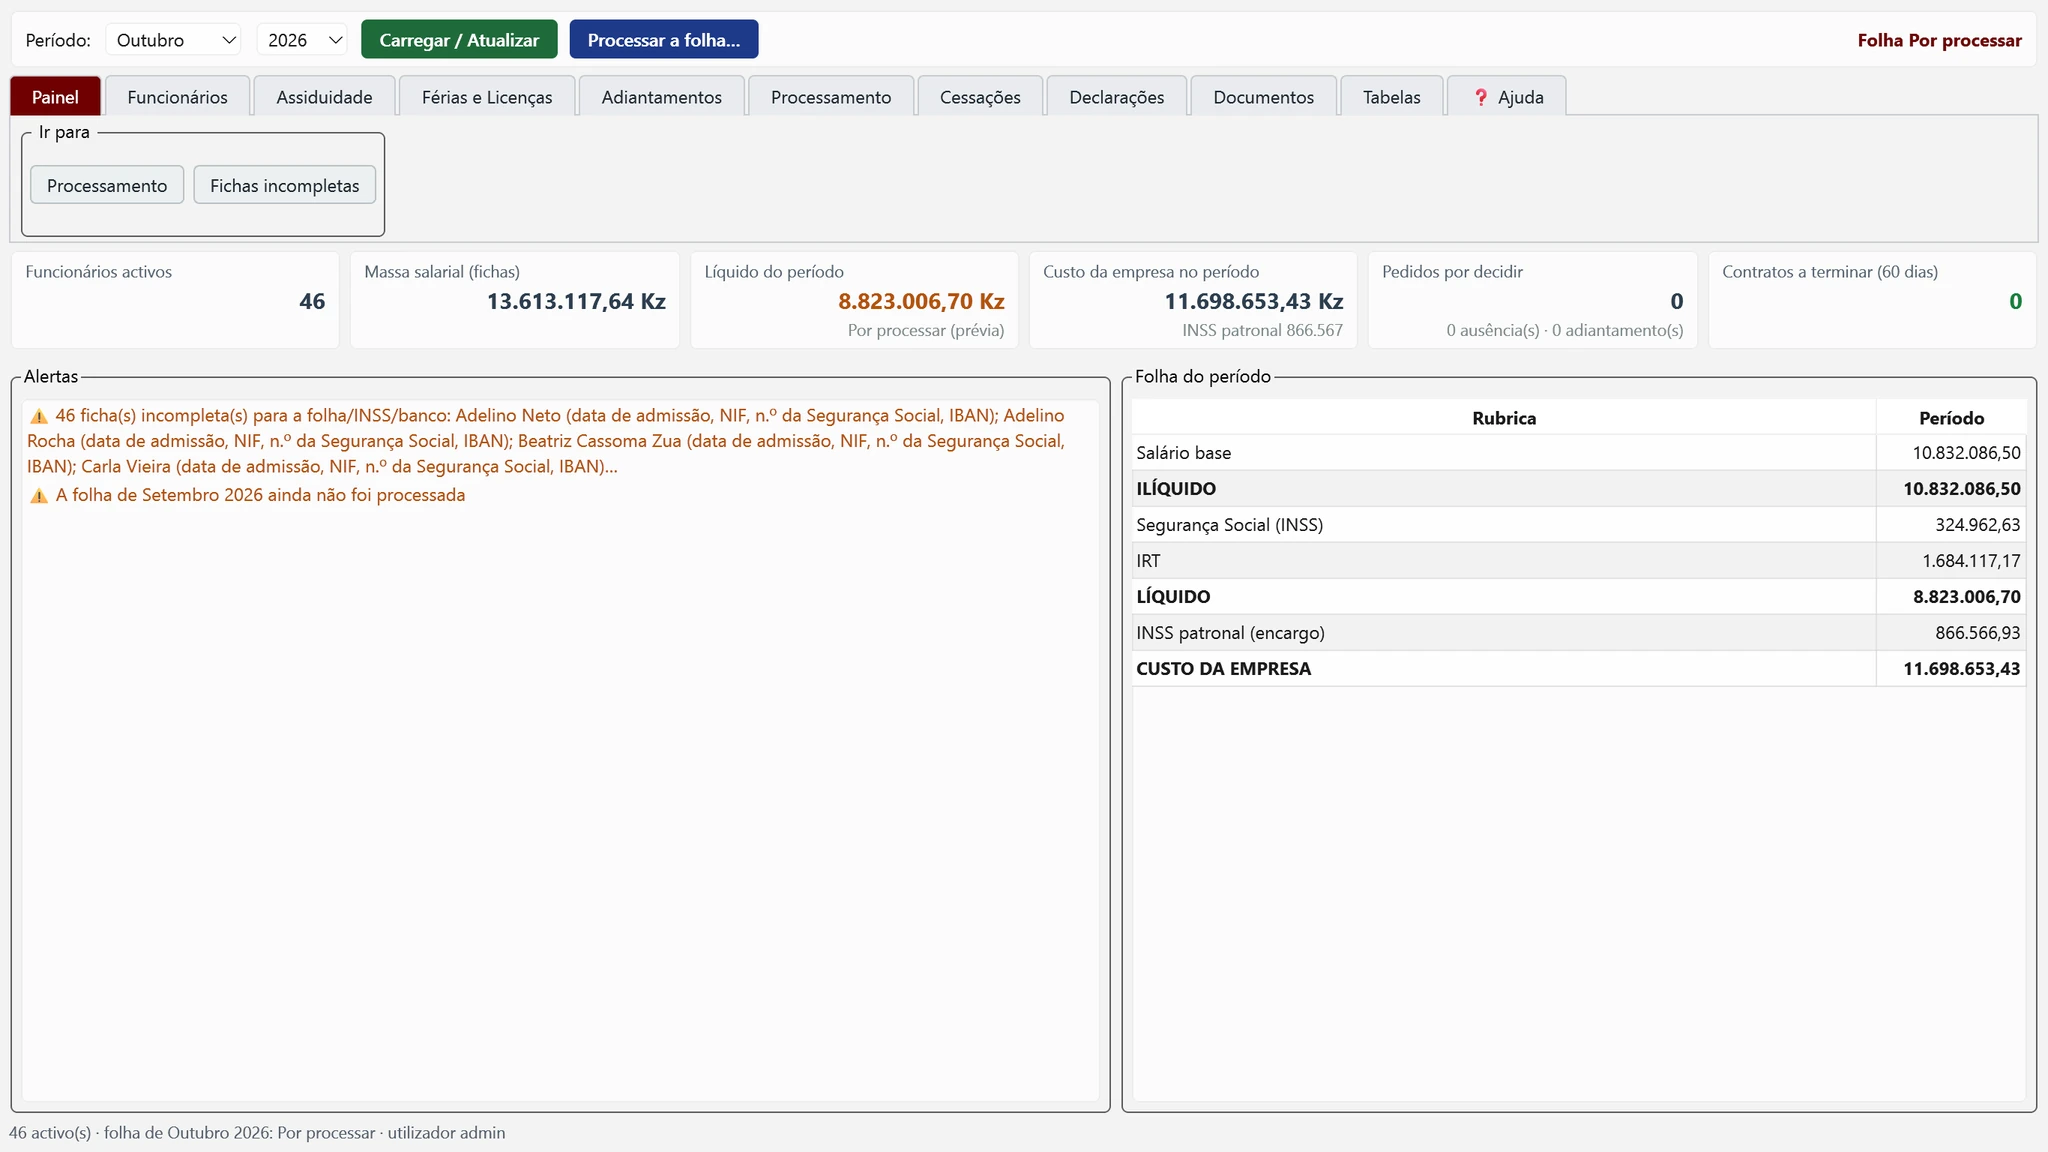
Task: Click the warning icon beside fichas incompletas alert
Action: click(39, 416)
